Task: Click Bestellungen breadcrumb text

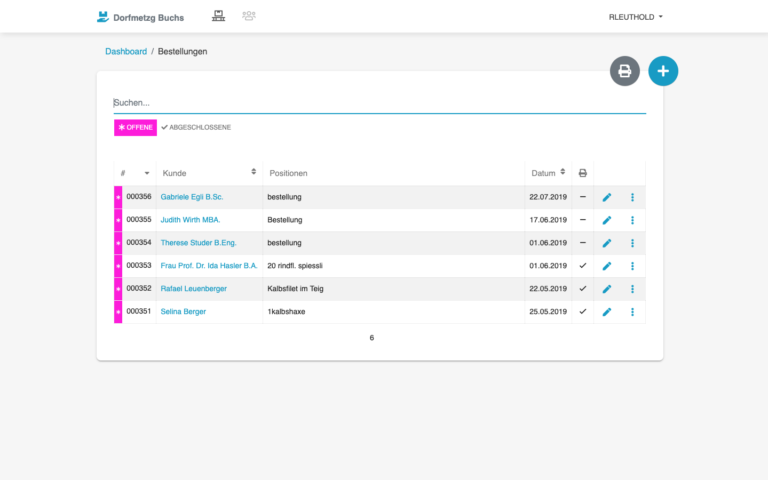Action: click(182, 51)
